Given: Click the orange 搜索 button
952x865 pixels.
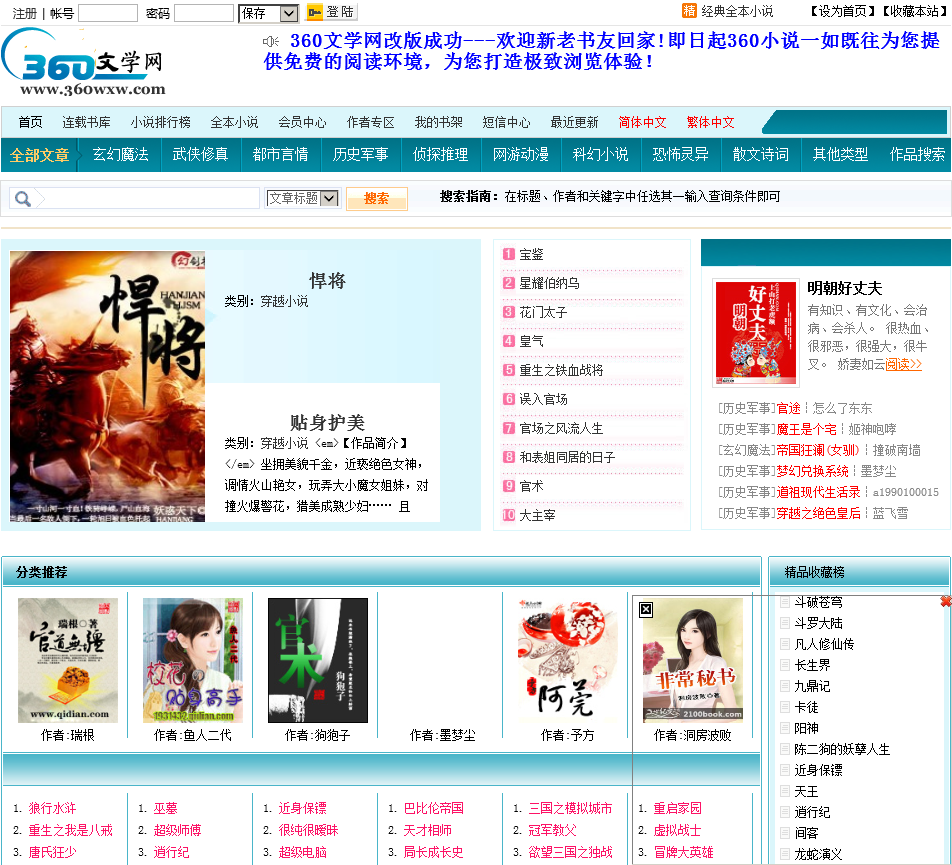Looking at the screenshot, I should (x=376, y=198).
